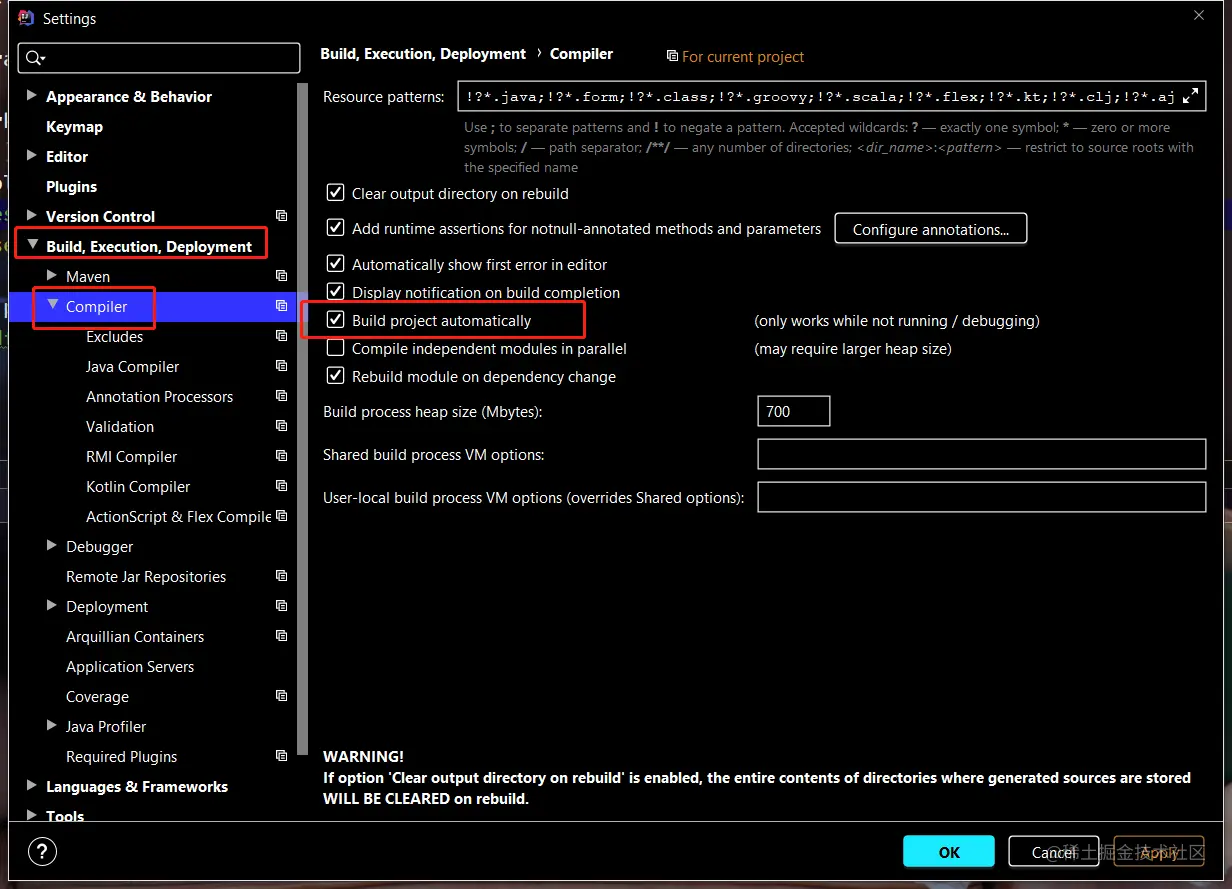Collapse the Compiler tree node

click(52, 305)
